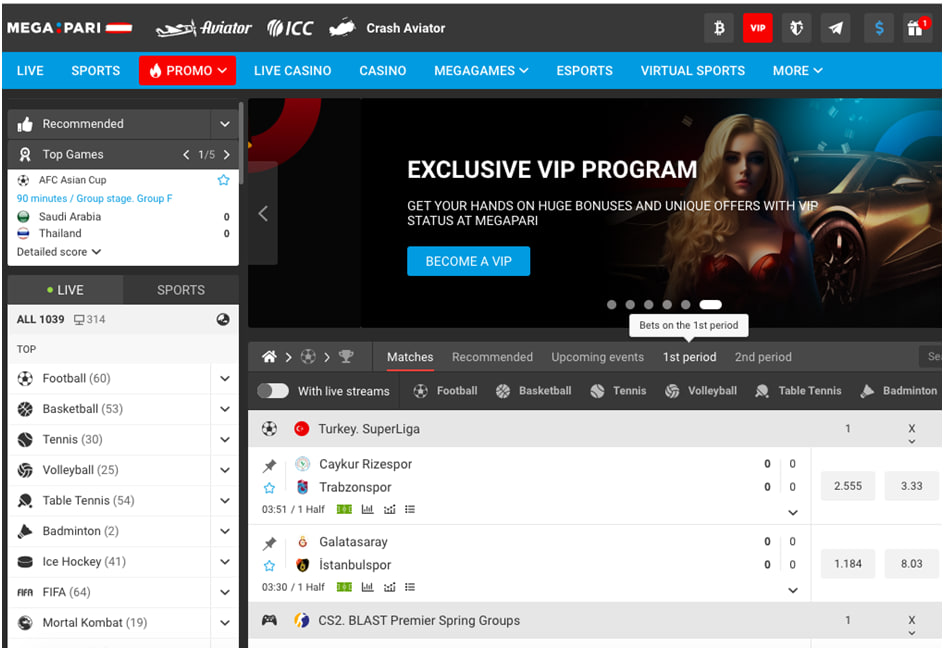
Task: Filter by Basketball in sport bar
Action: pos(533,391)
